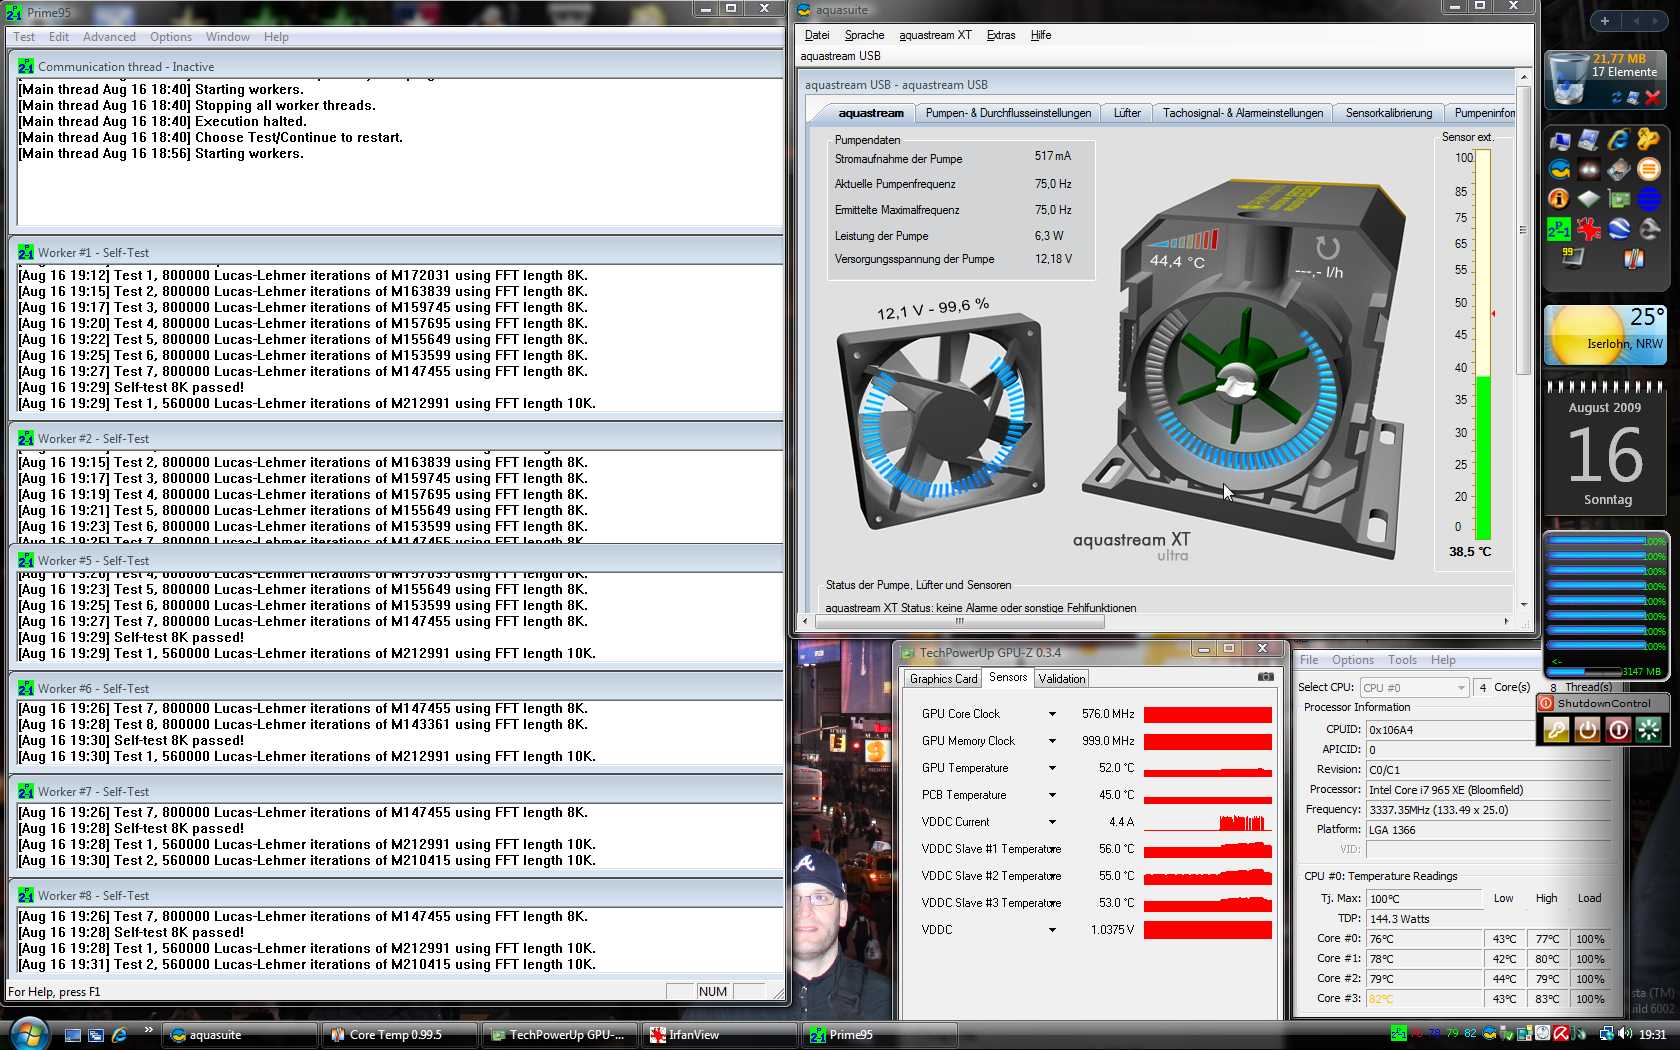Launch Internet Explorer from sidebar launcher
Image resolution: width=1680 pixels, height=1050 pixels.
point(1618,140)
